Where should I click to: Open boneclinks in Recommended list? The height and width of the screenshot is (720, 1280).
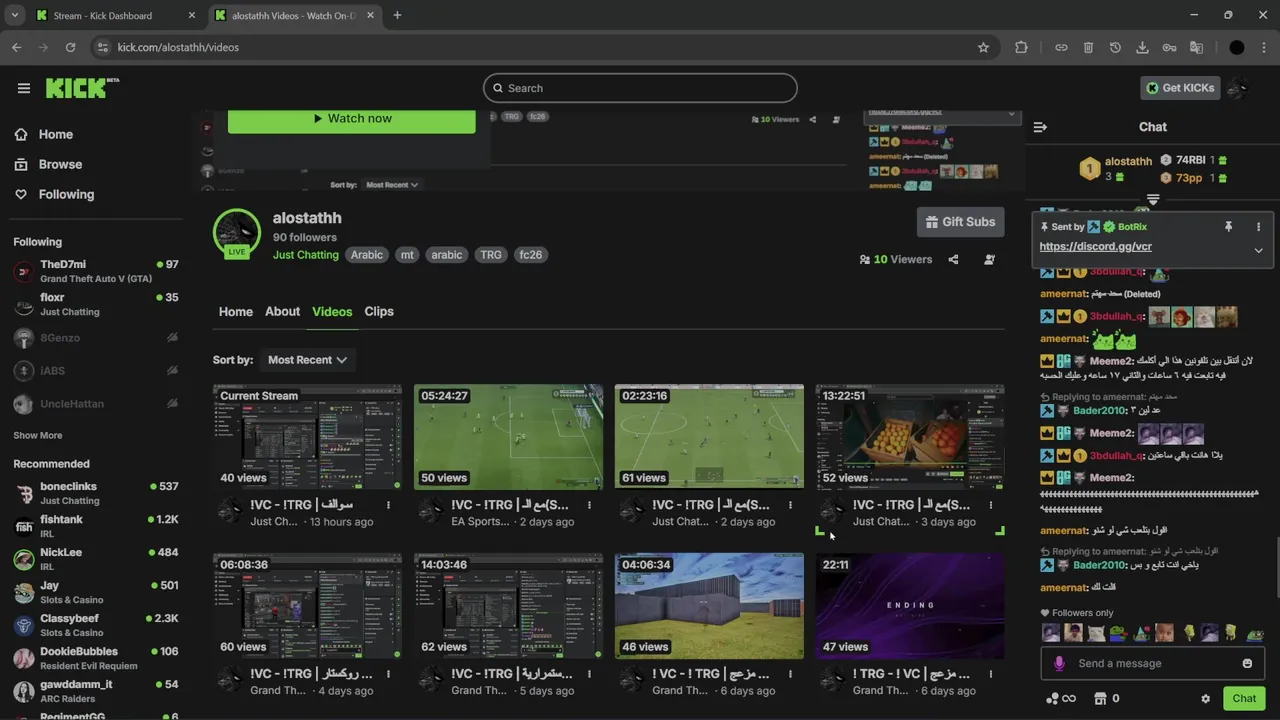click(x=95, y=493)
